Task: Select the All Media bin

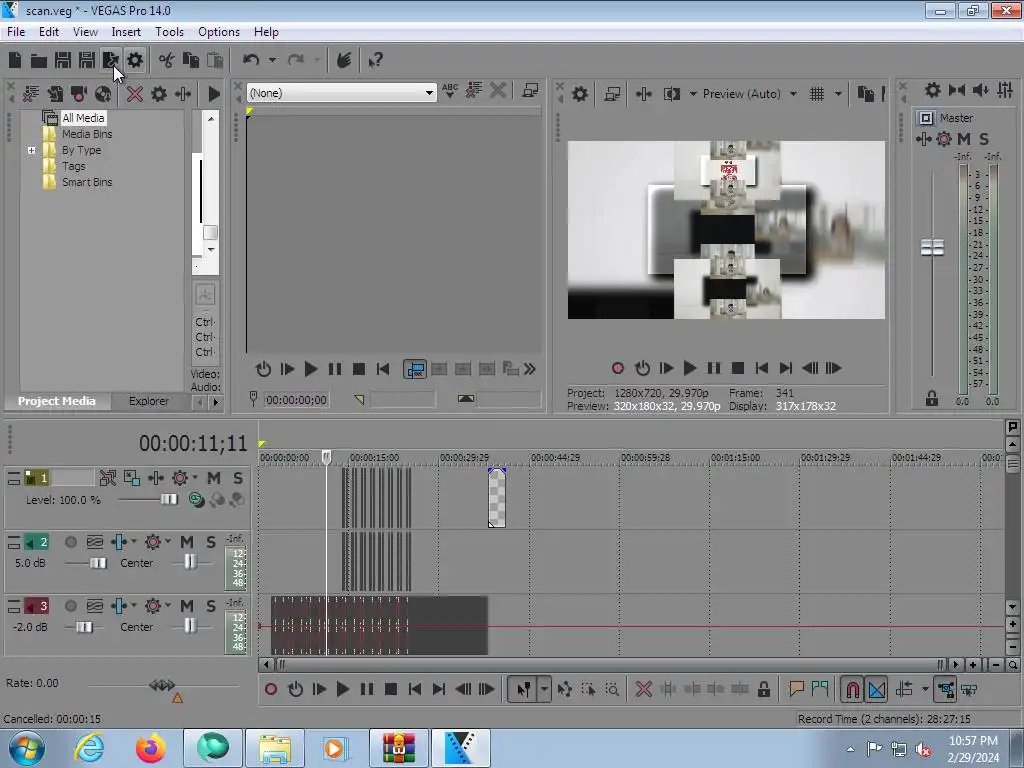Action: pyautogui.click(x=83, y=118)
